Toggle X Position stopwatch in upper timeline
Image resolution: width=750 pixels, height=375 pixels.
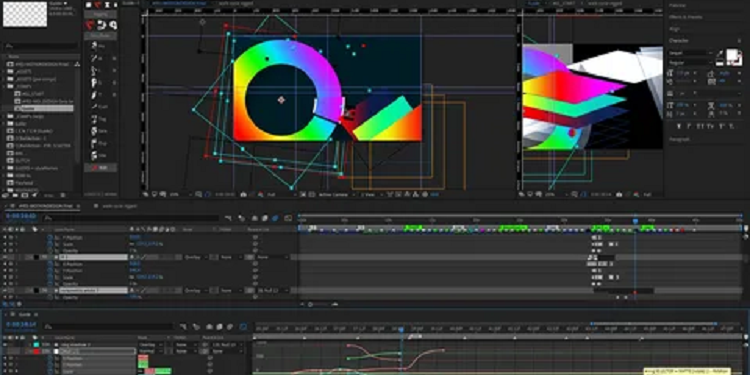coord(50,264)
